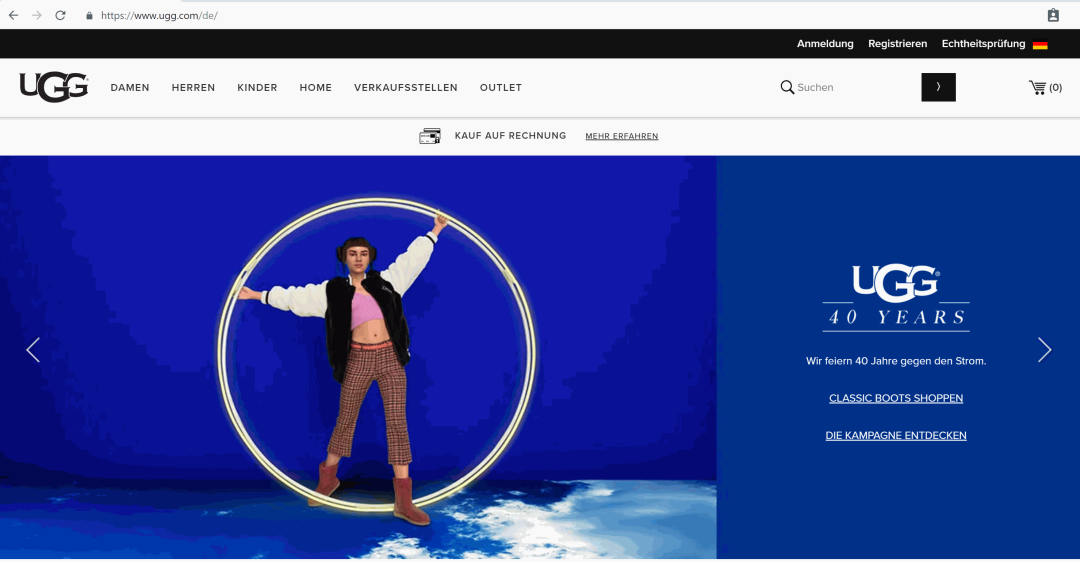This screenshot has width=1080, height=562.
Task: Go to Verkaufsstellen page
Action: [406, 87]
